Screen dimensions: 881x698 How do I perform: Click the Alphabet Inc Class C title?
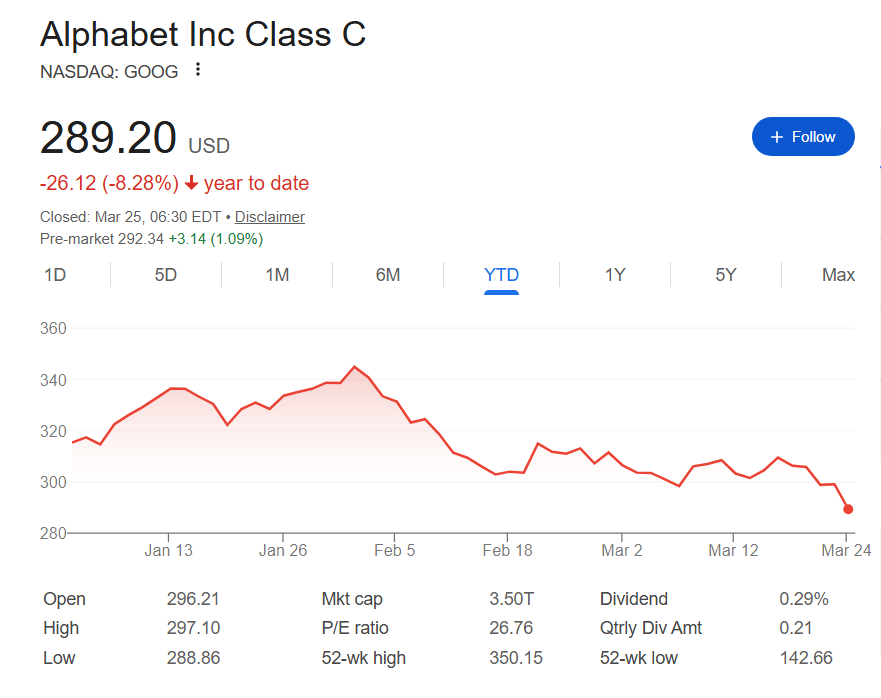click(x=203, y=35)
